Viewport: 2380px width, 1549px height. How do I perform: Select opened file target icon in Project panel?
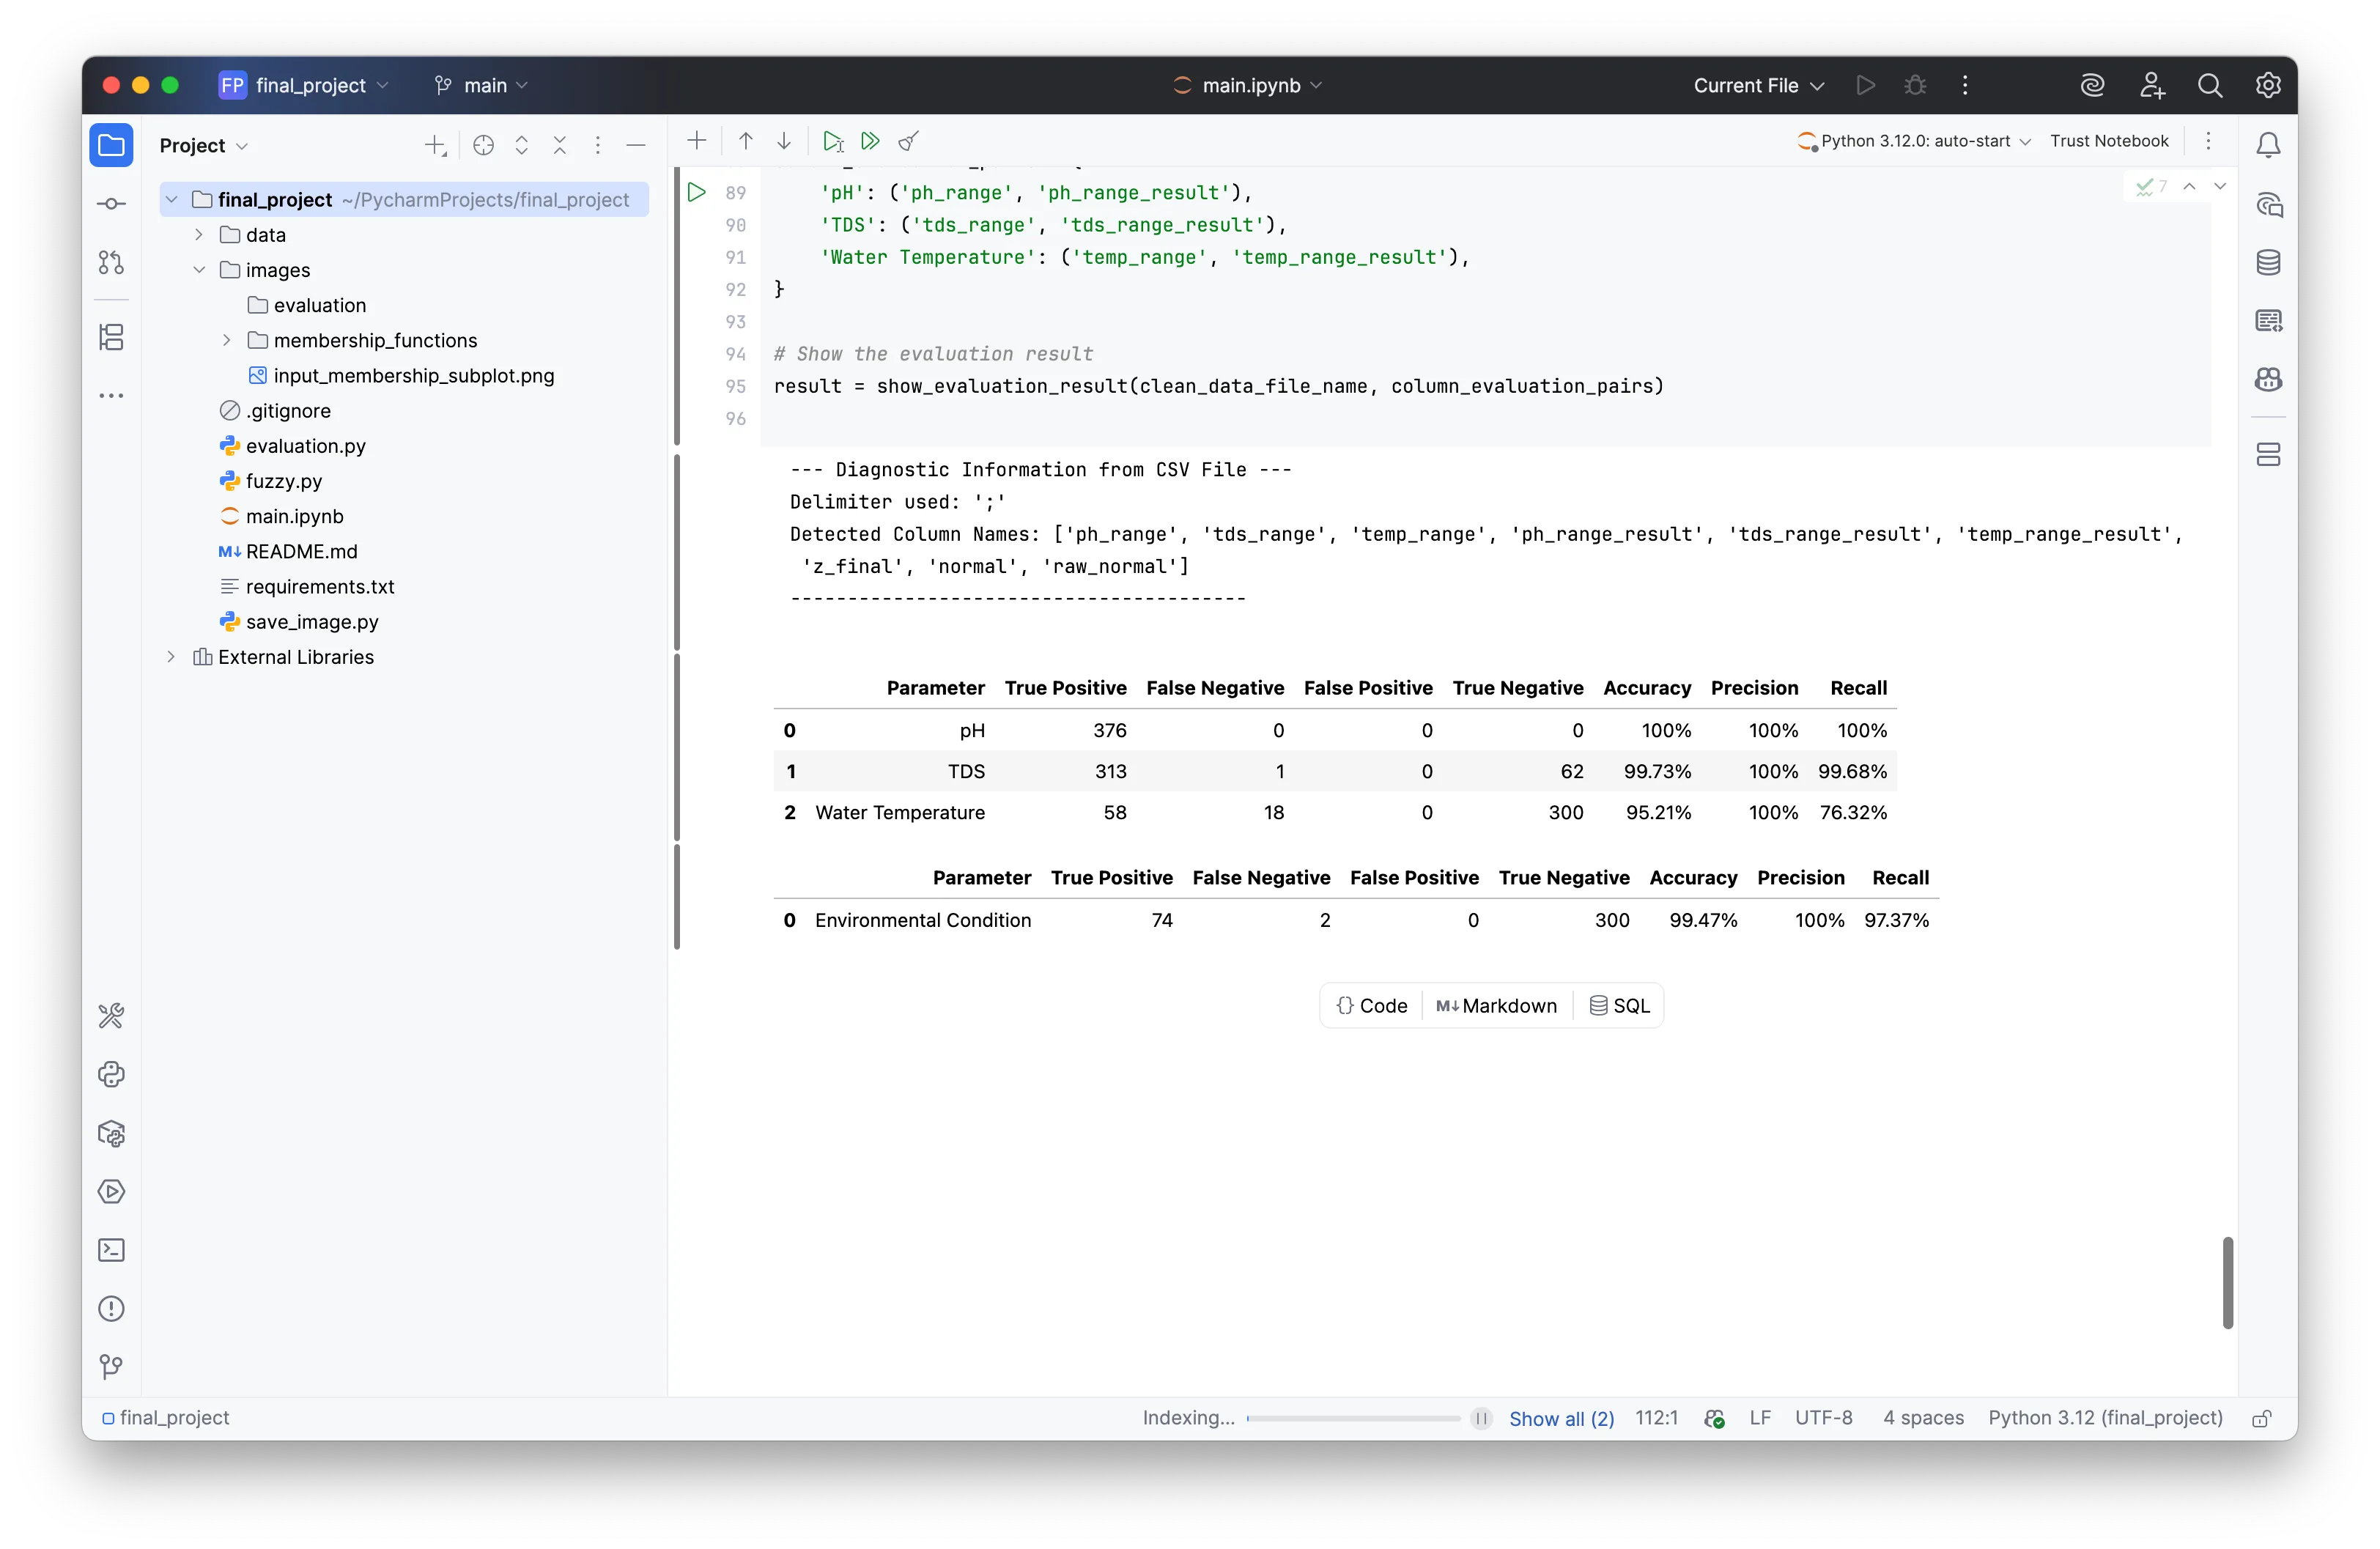[483, 146]
